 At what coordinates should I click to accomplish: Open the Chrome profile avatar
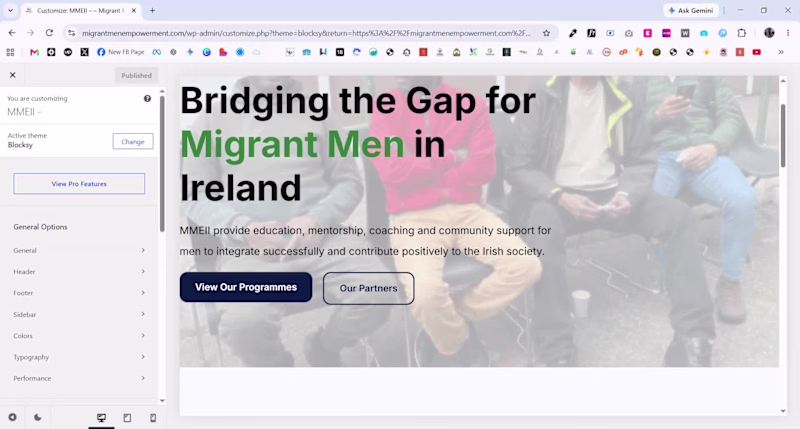(x=769, y=33)
